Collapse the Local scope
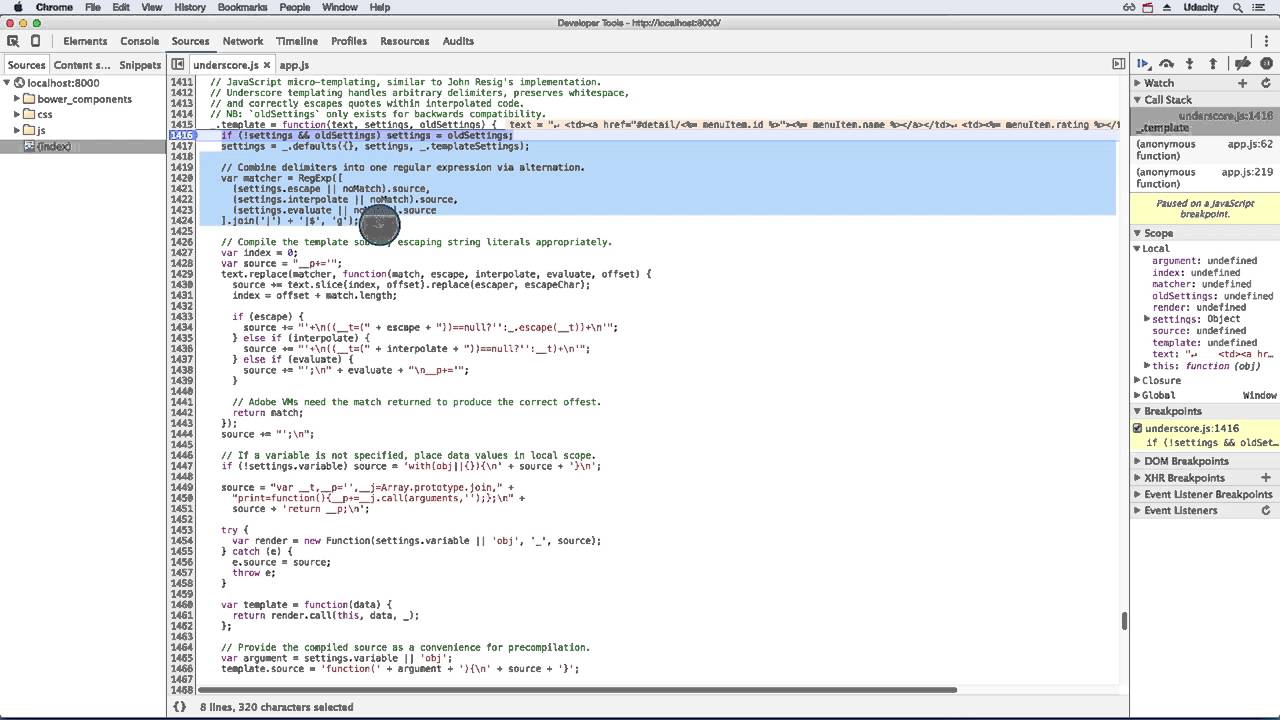 (1137, 248)
